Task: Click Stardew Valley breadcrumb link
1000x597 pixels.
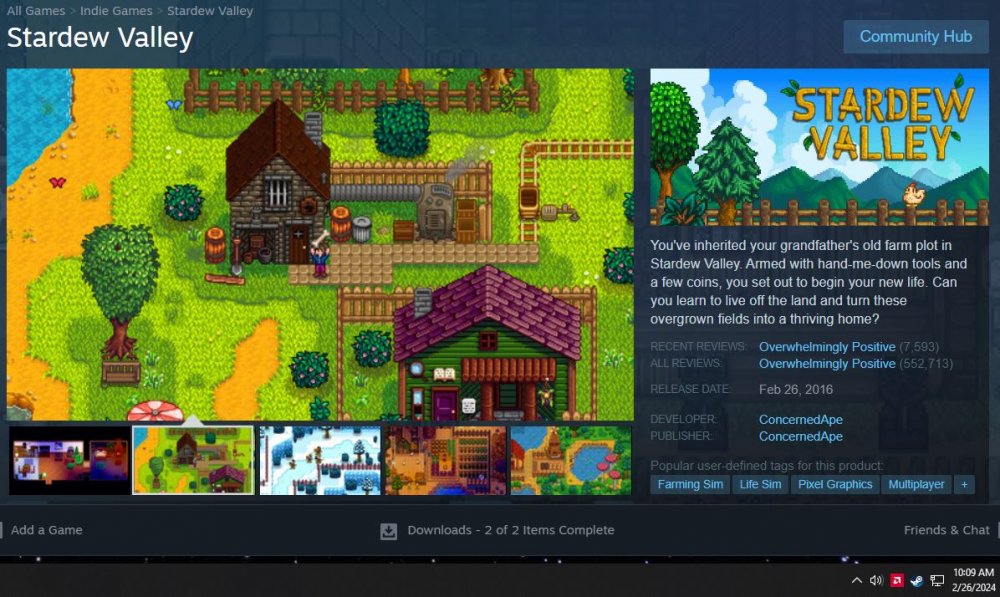Action: 210,11
